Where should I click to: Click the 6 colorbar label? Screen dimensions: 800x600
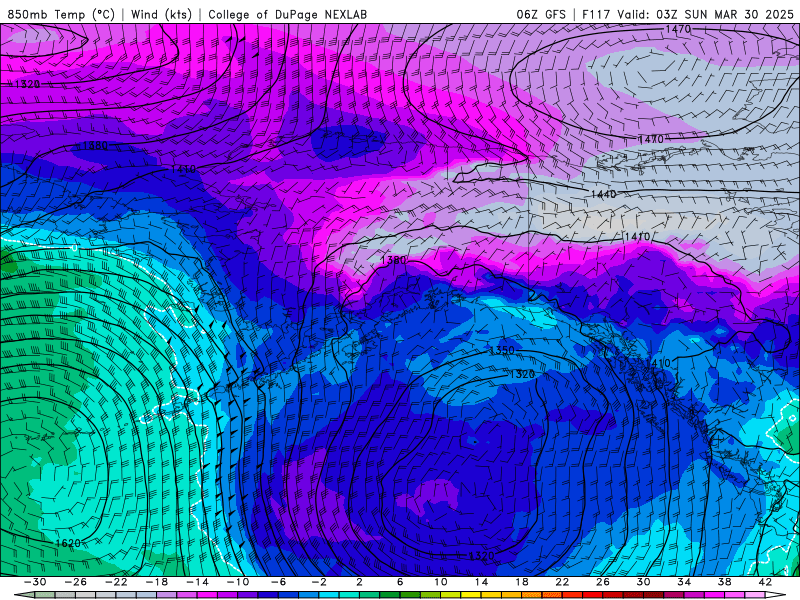point(400,582)
